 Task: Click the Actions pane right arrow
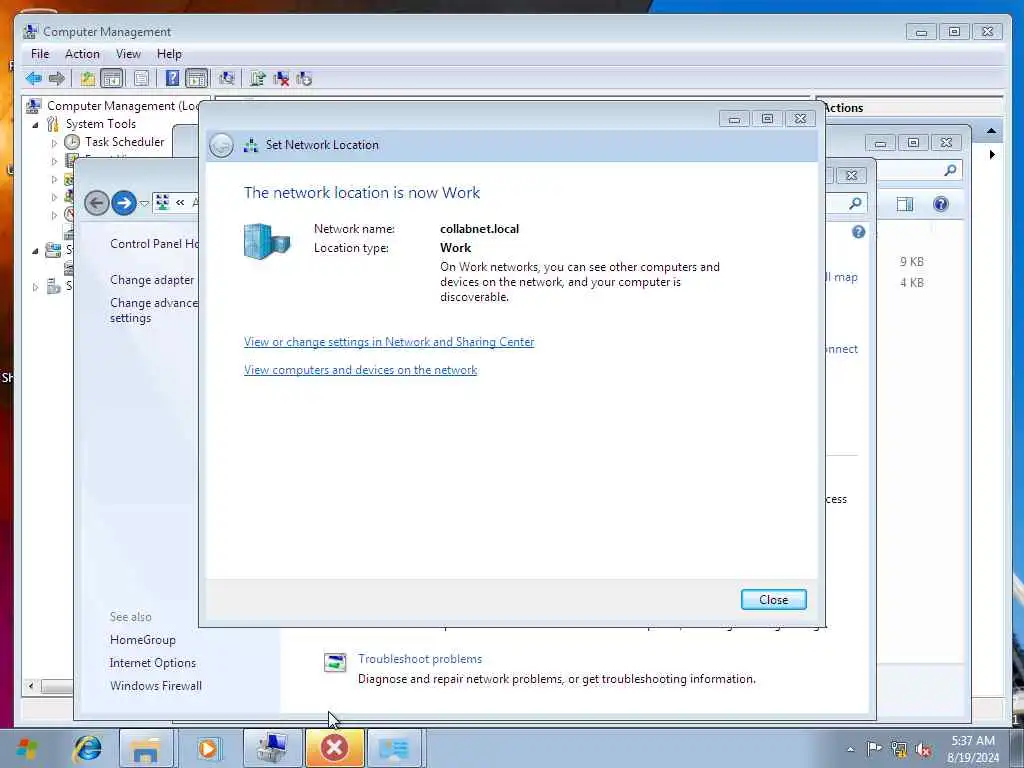click(992, 155)
